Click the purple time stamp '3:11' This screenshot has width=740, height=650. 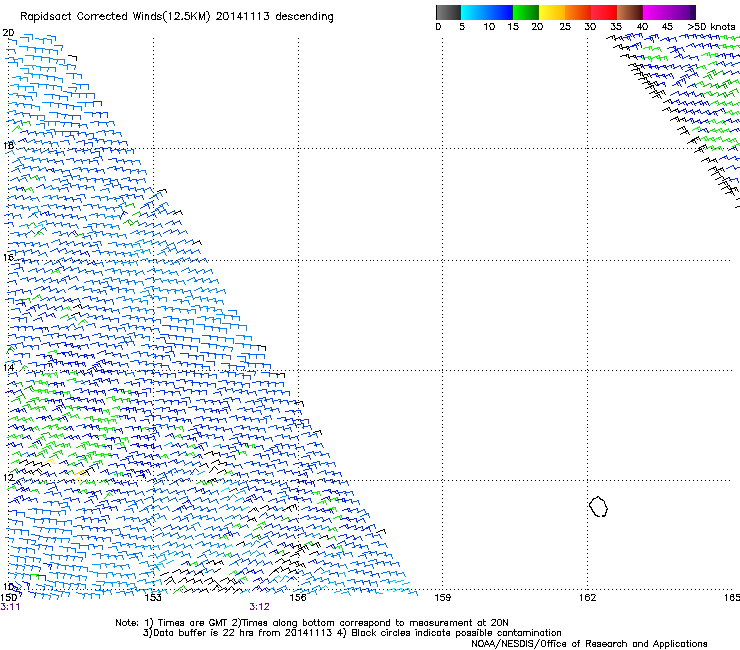[10, 607]
